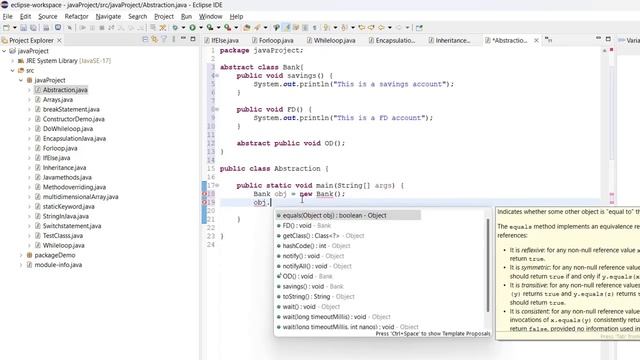The width and height of the screenshot is (640, 360).
Task: Select equals(Object obj) completion proposal
Action: pos(348,216)
